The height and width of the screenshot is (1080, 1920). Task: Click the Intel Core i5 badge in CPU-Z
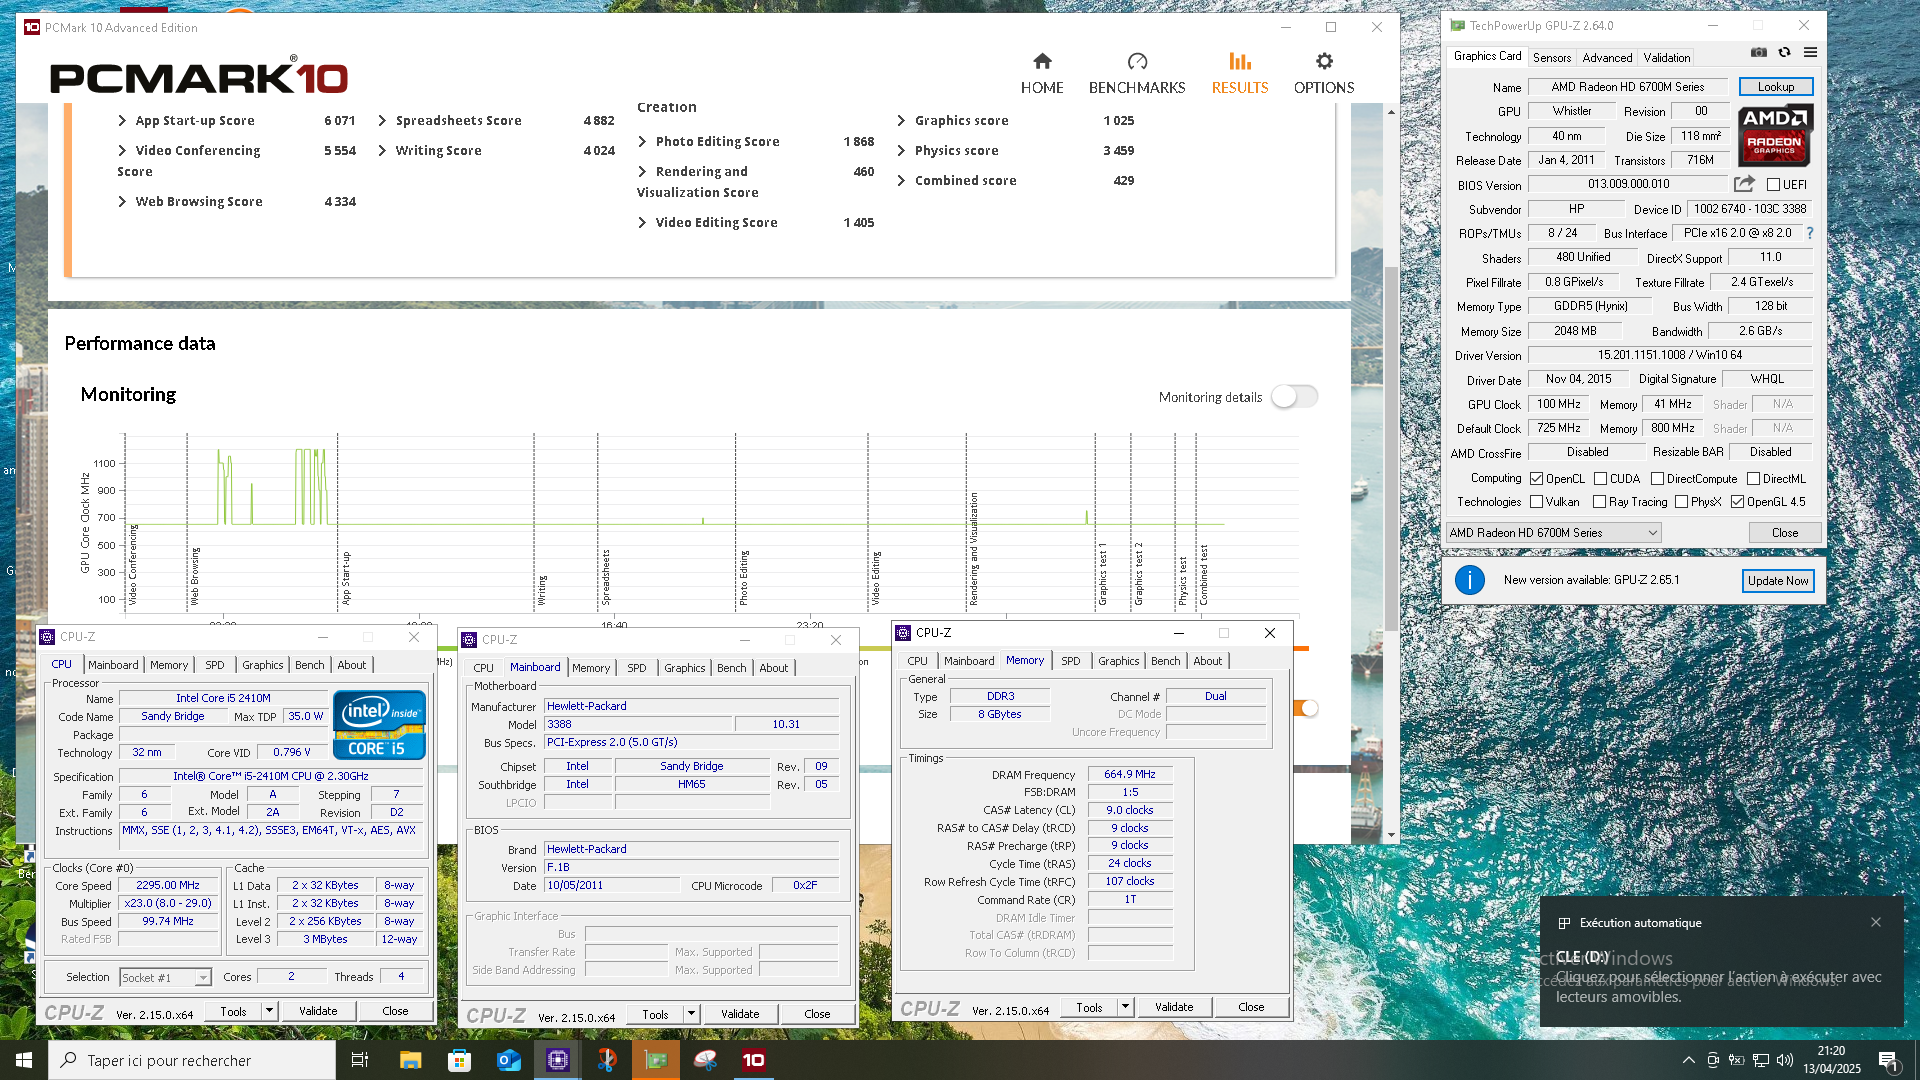click(379, 725)
